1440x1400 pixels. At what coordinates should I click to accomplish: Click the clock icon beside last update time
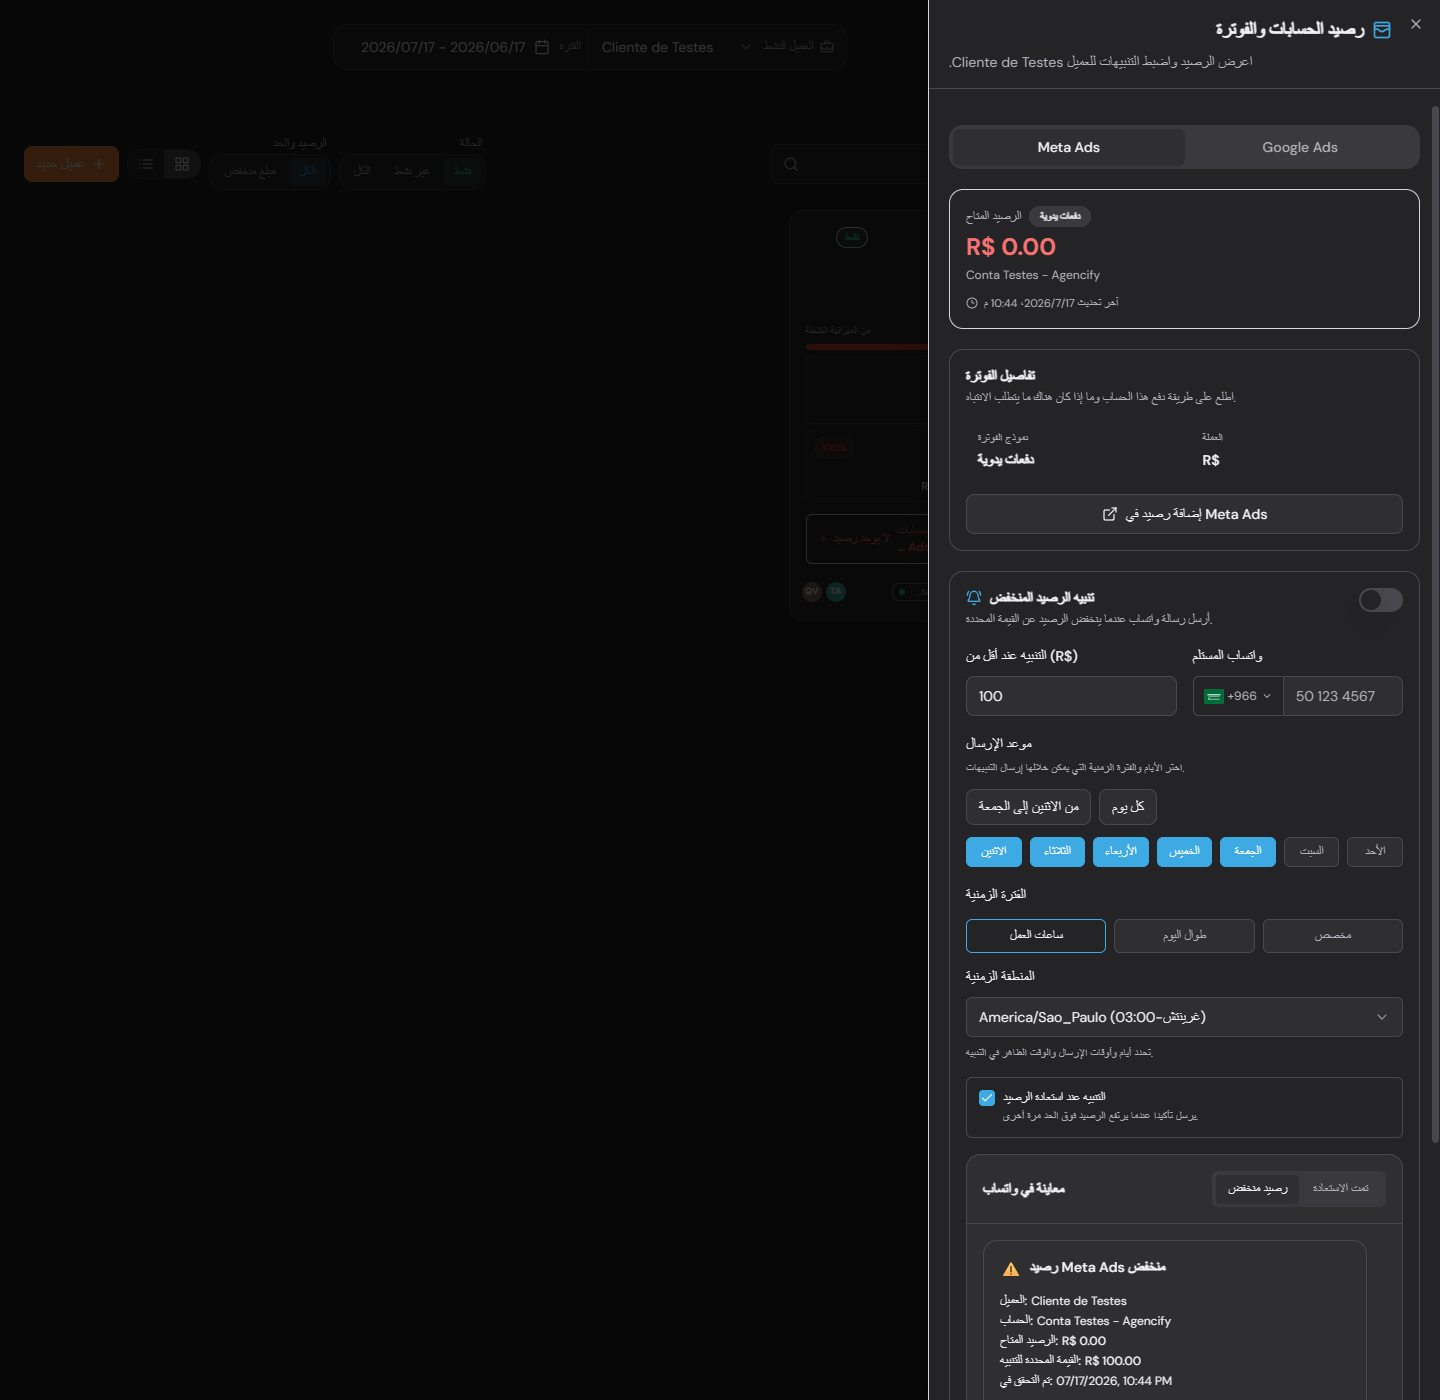(x=972, y=303)
